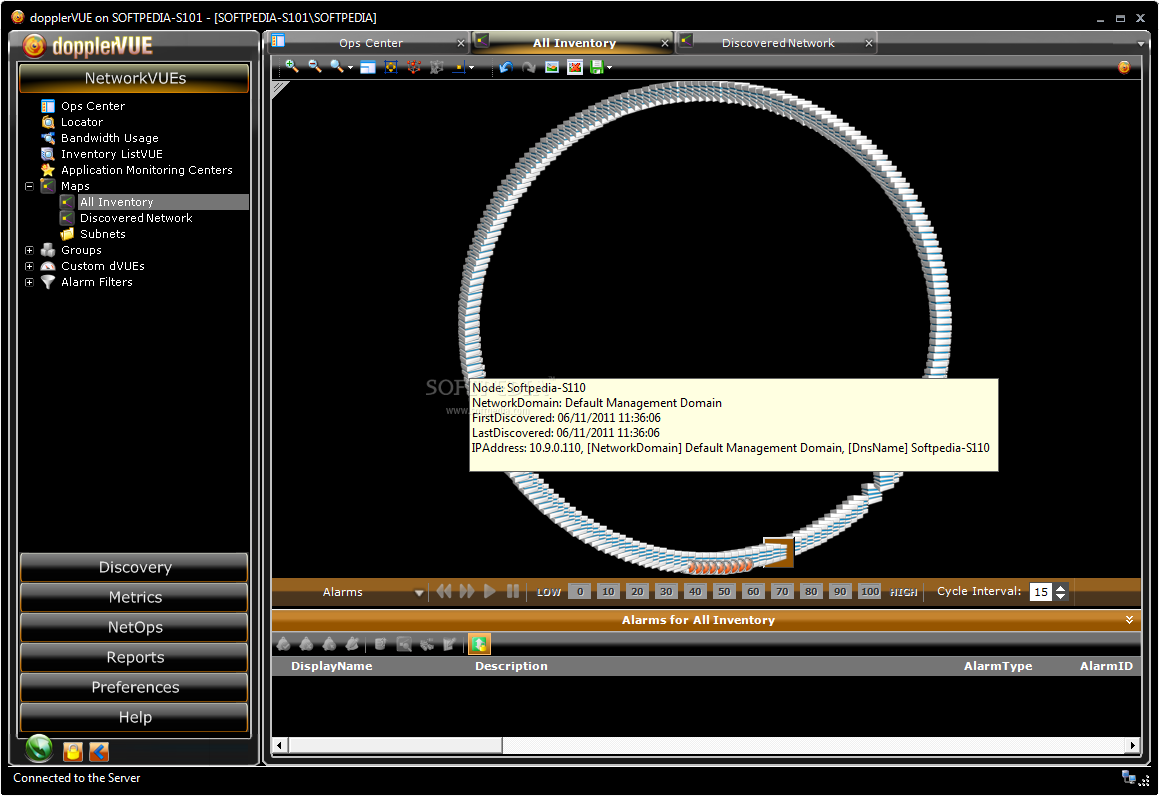Click the first gray alarm bell icon
1159x796 pixels.
pyautogui.click(x=283, y=644)
